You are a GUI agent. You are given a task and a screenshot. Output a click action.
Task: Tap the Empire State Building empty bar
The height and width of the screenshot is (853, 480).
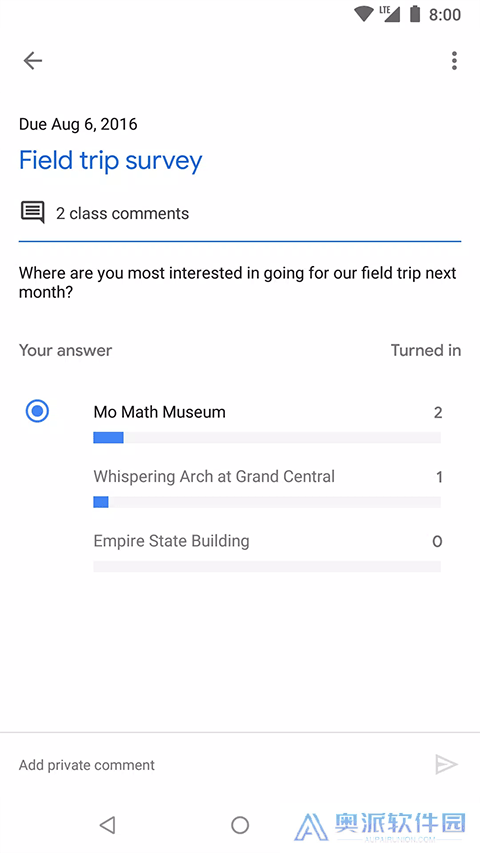pyautogui.click(x=267, y=566)
